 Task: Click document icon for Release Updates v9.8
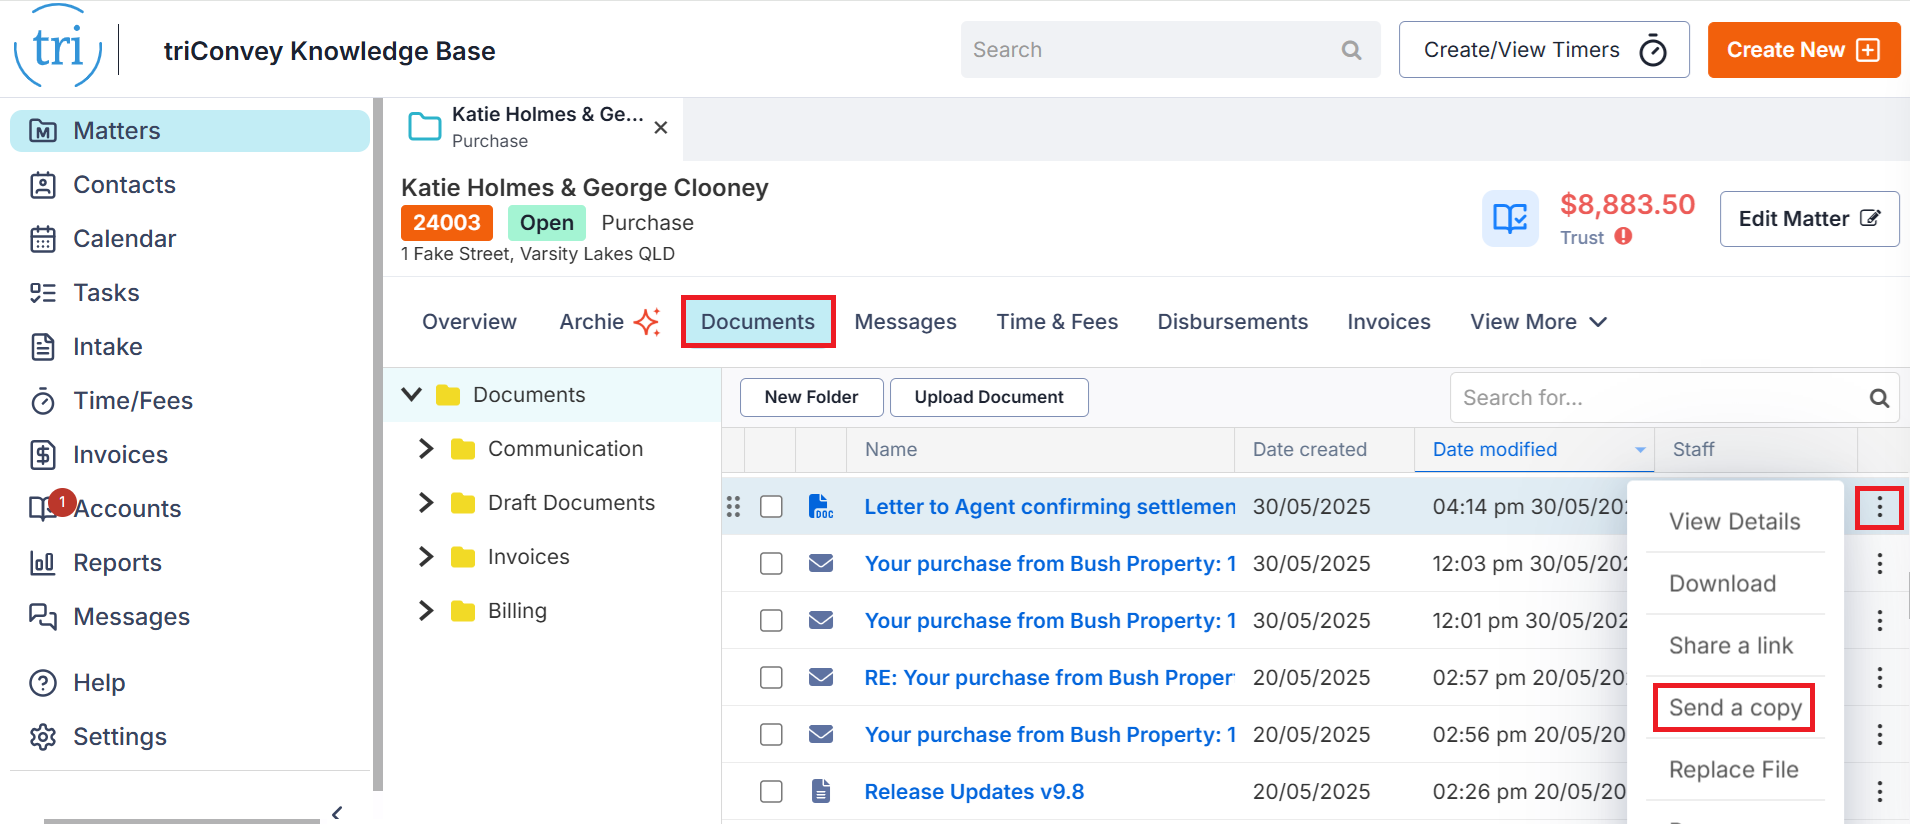tap(821, 792)
